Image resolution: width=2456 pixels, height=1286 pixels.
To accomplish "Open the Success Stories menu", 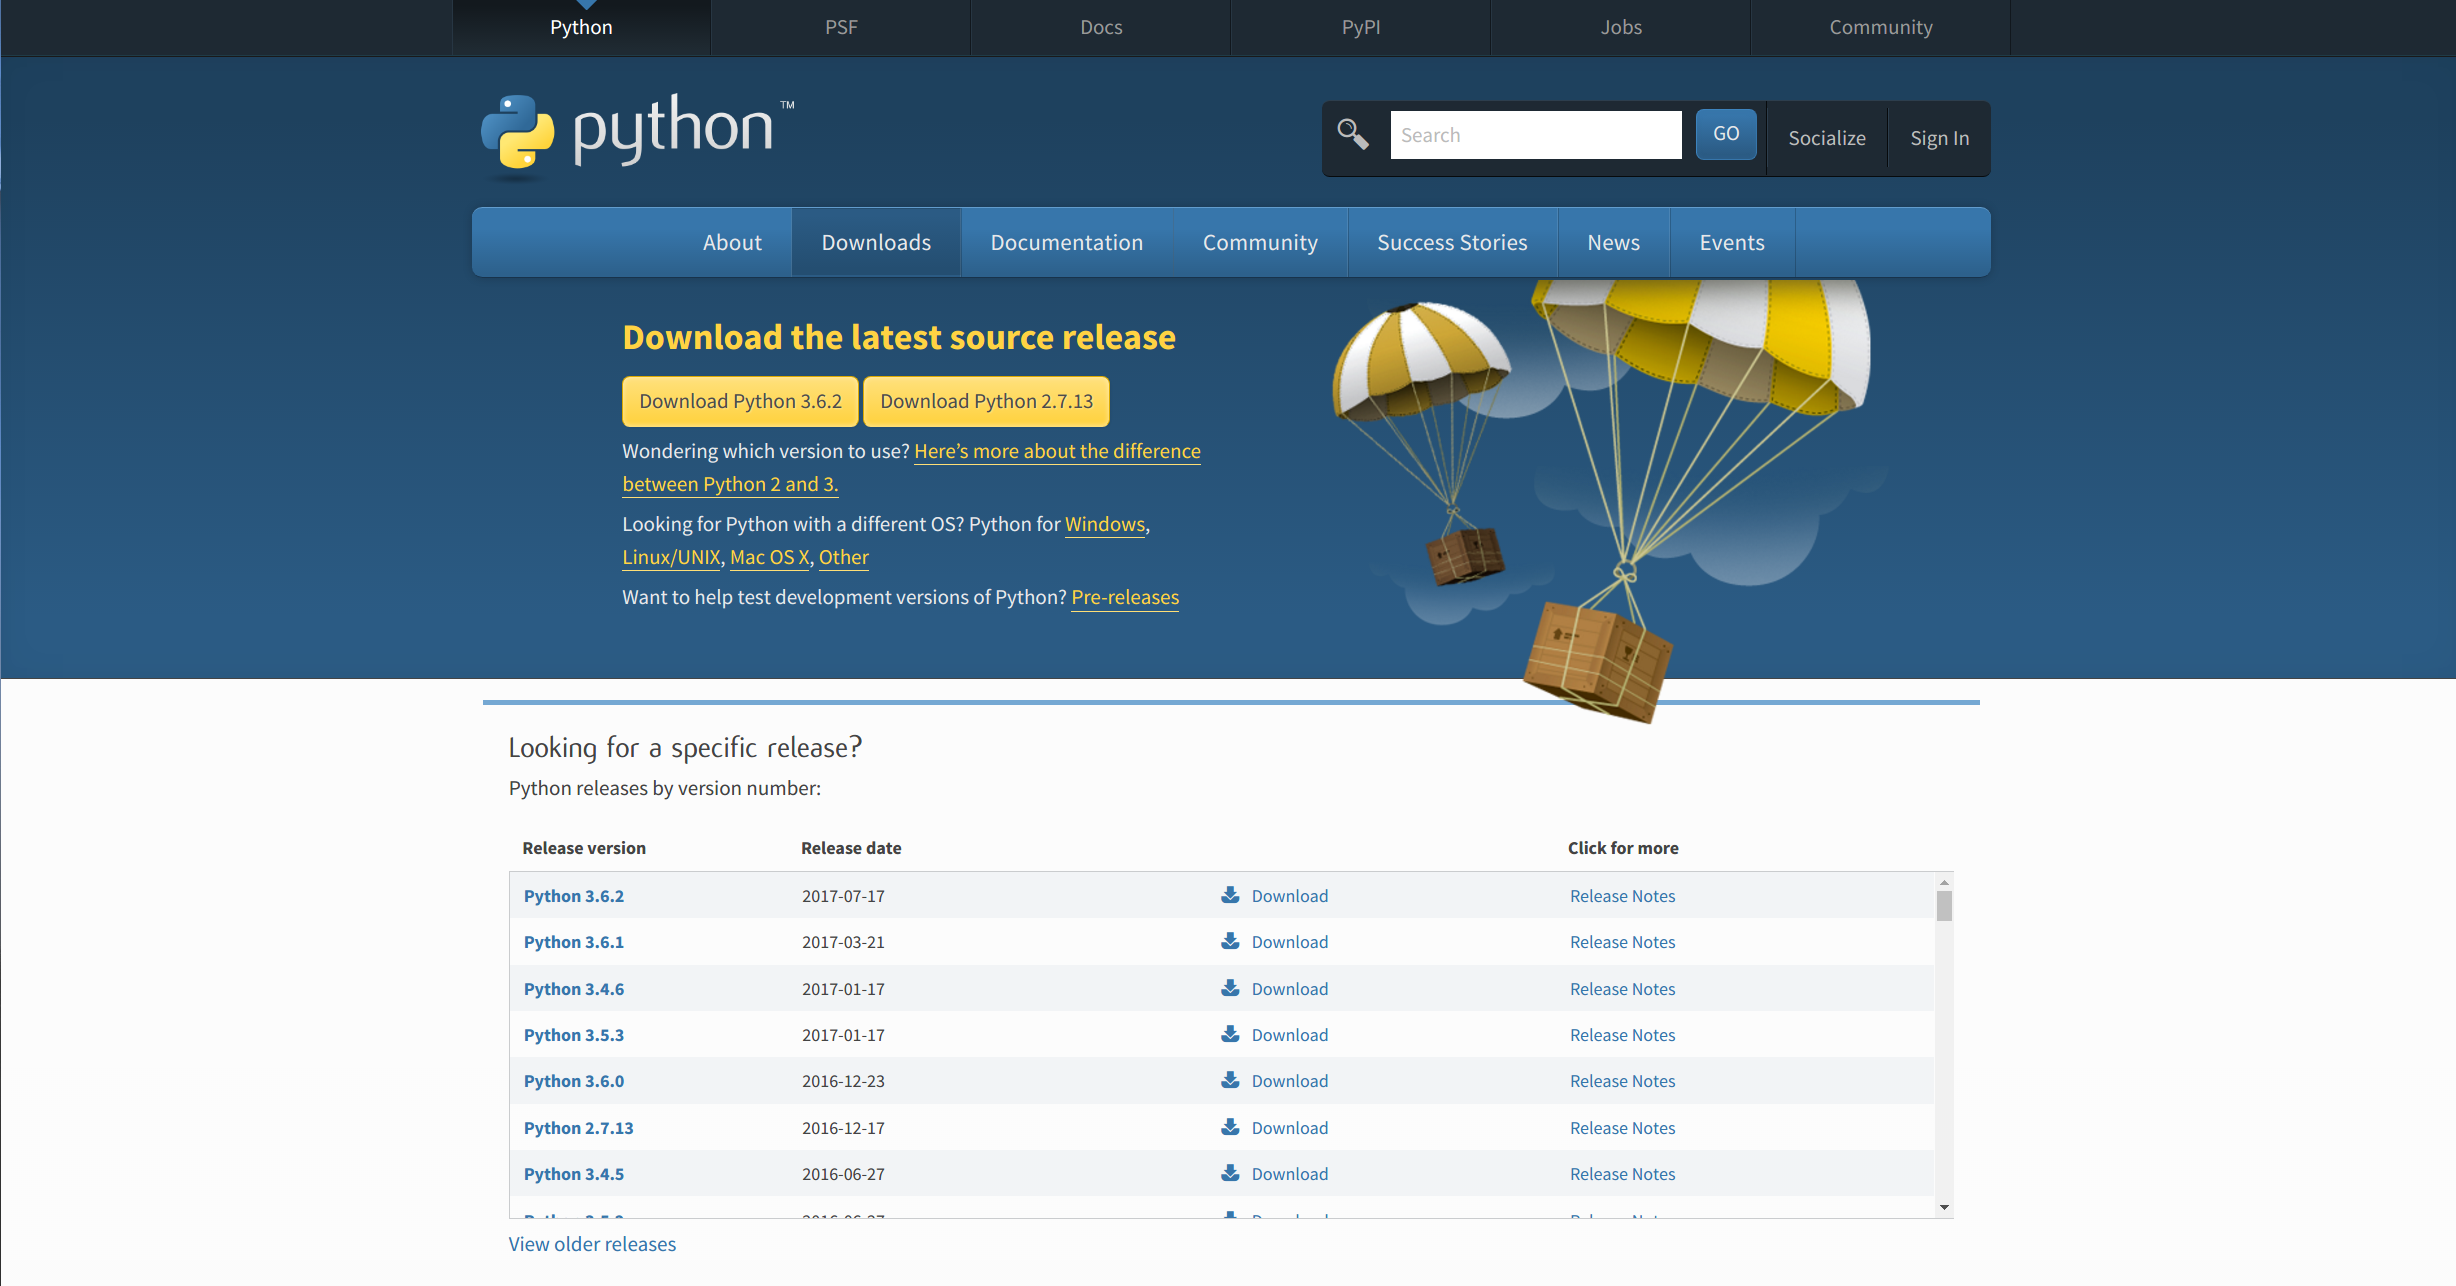I will tap(1452, 242).
